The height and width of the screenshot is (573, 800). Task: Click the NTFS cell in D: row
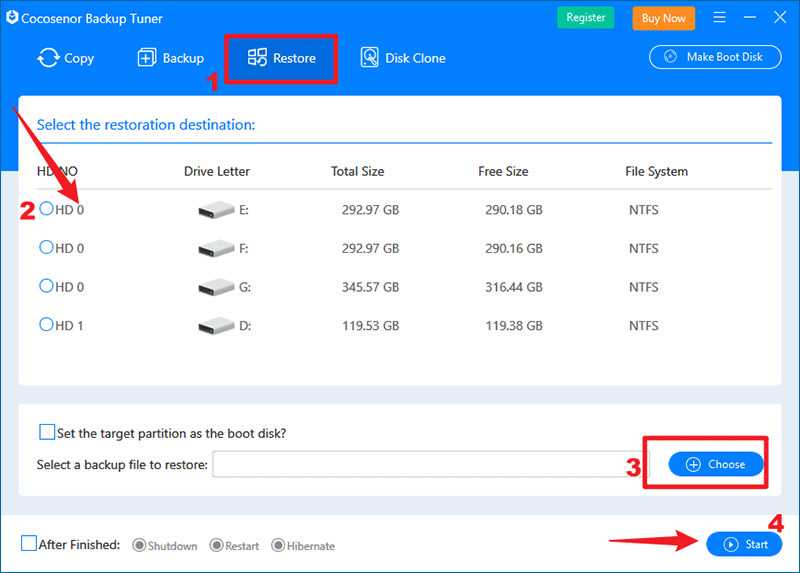coord(643,326)
